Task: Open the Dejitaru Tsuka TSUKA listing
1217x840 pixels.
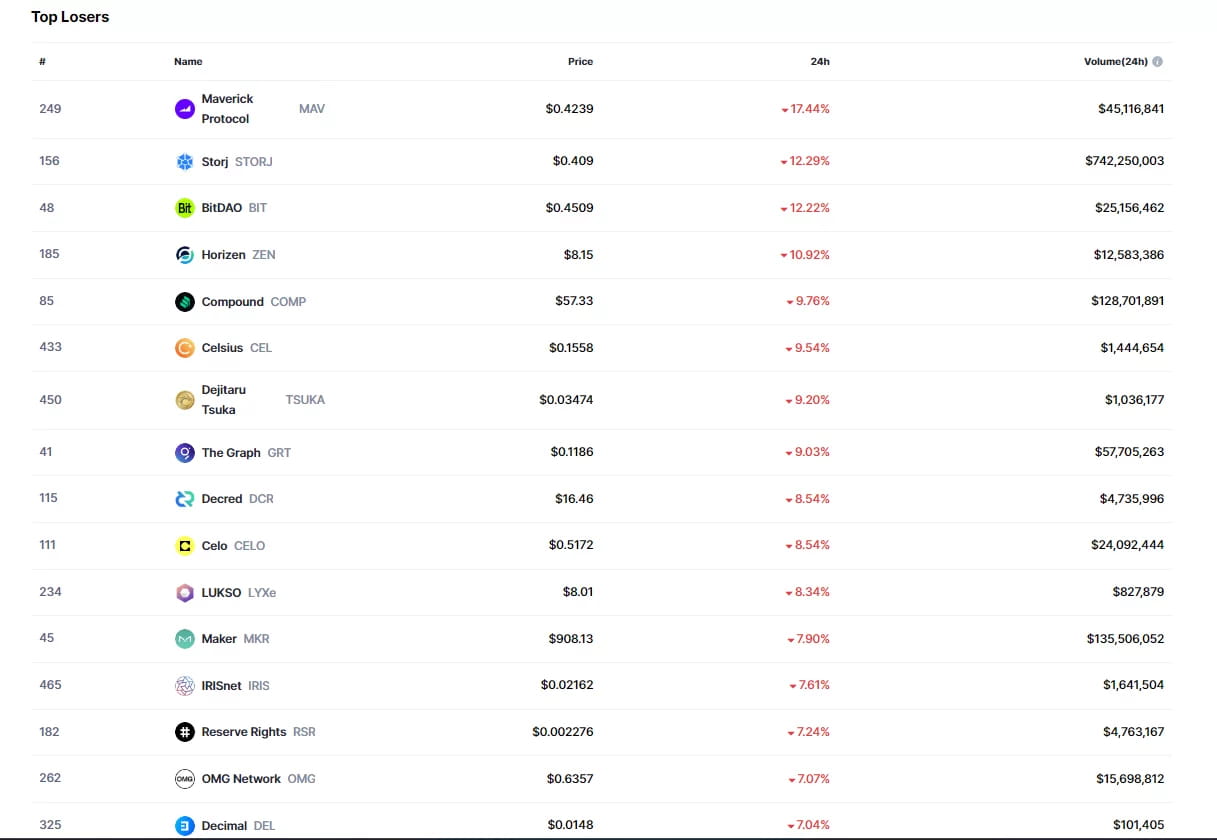Action: point(224,399)
